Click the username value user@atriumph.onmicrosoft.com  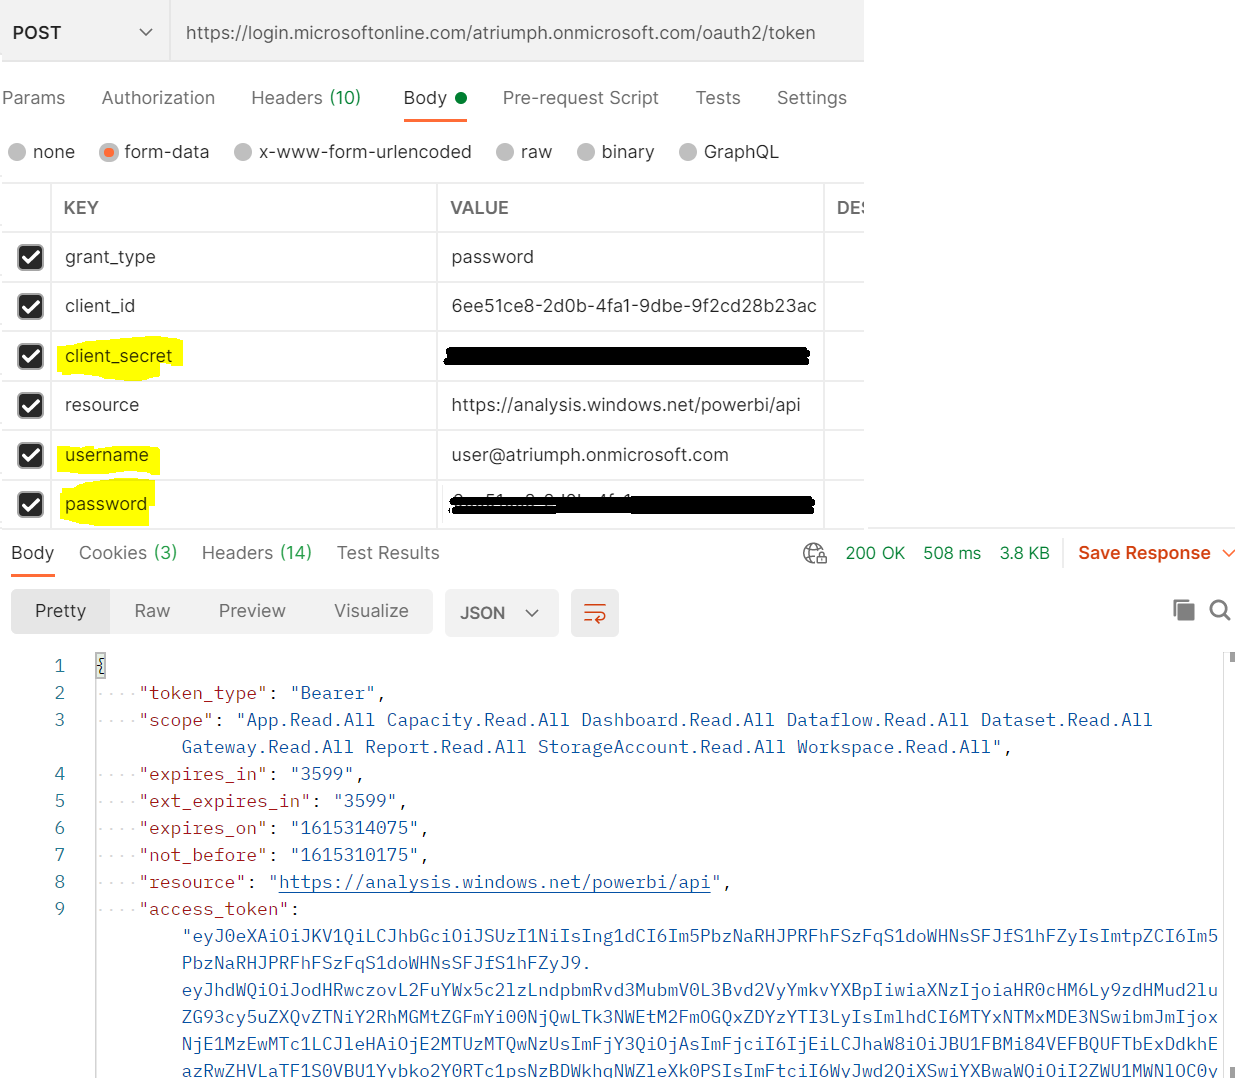tap(589, 455)
